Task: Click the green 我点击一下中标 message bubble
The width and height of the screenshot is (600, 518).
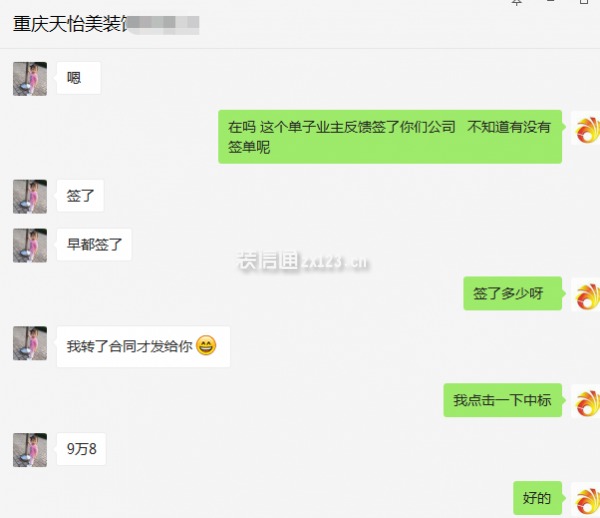Action: pyautogui.click(x=502, y=400)
